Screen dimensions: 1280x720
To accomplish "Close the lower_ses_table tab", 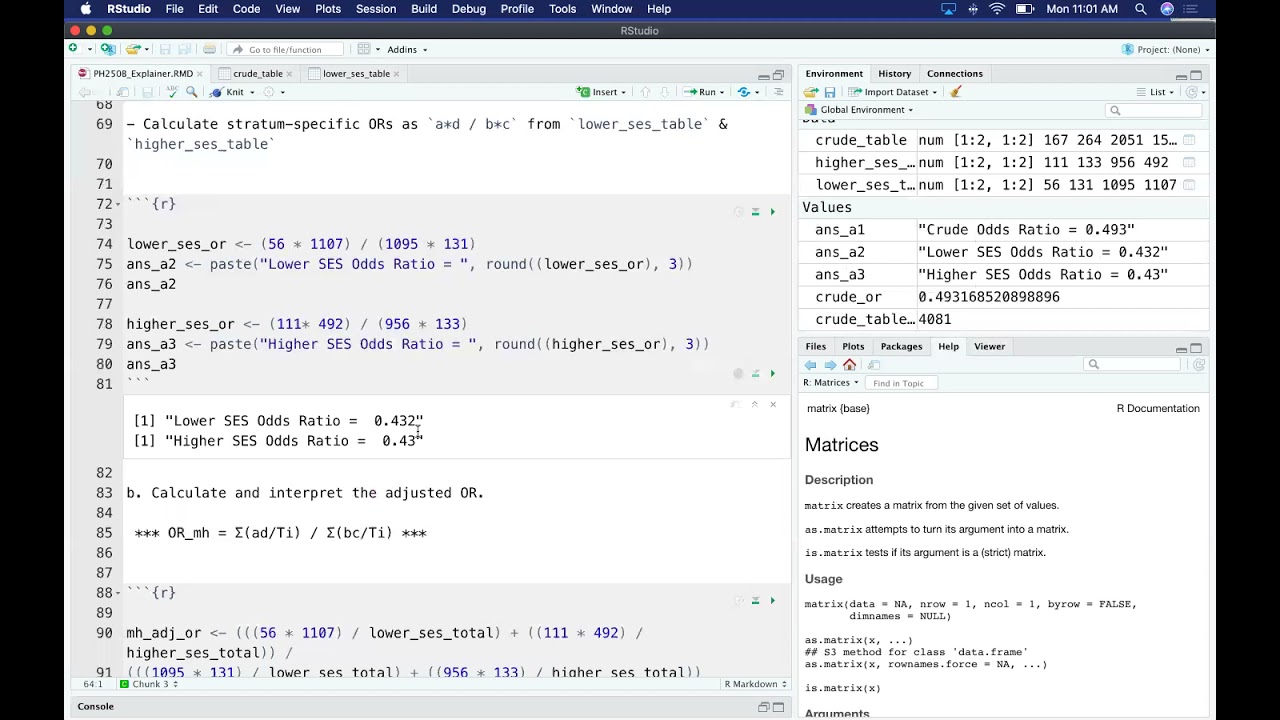I will pyautogui.click(x=397, y=74).
